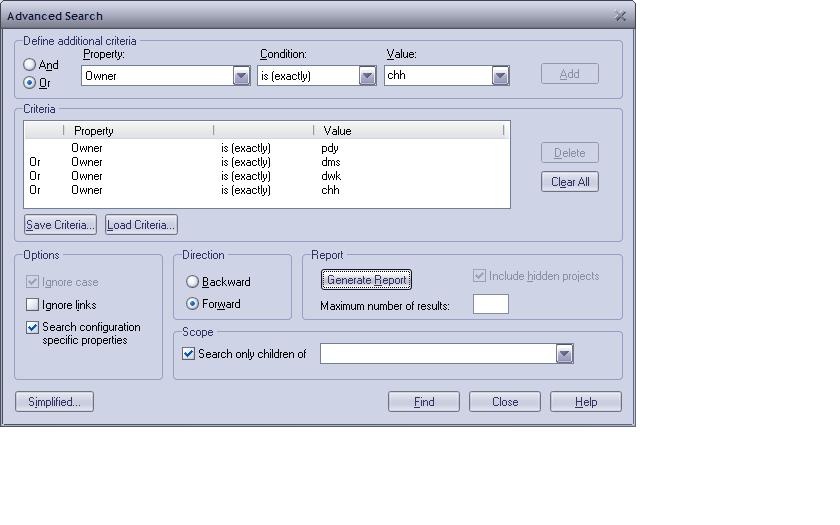840x525 pixels.
Task: Toggle Search only children of checkbox
Action: point(188,354)
